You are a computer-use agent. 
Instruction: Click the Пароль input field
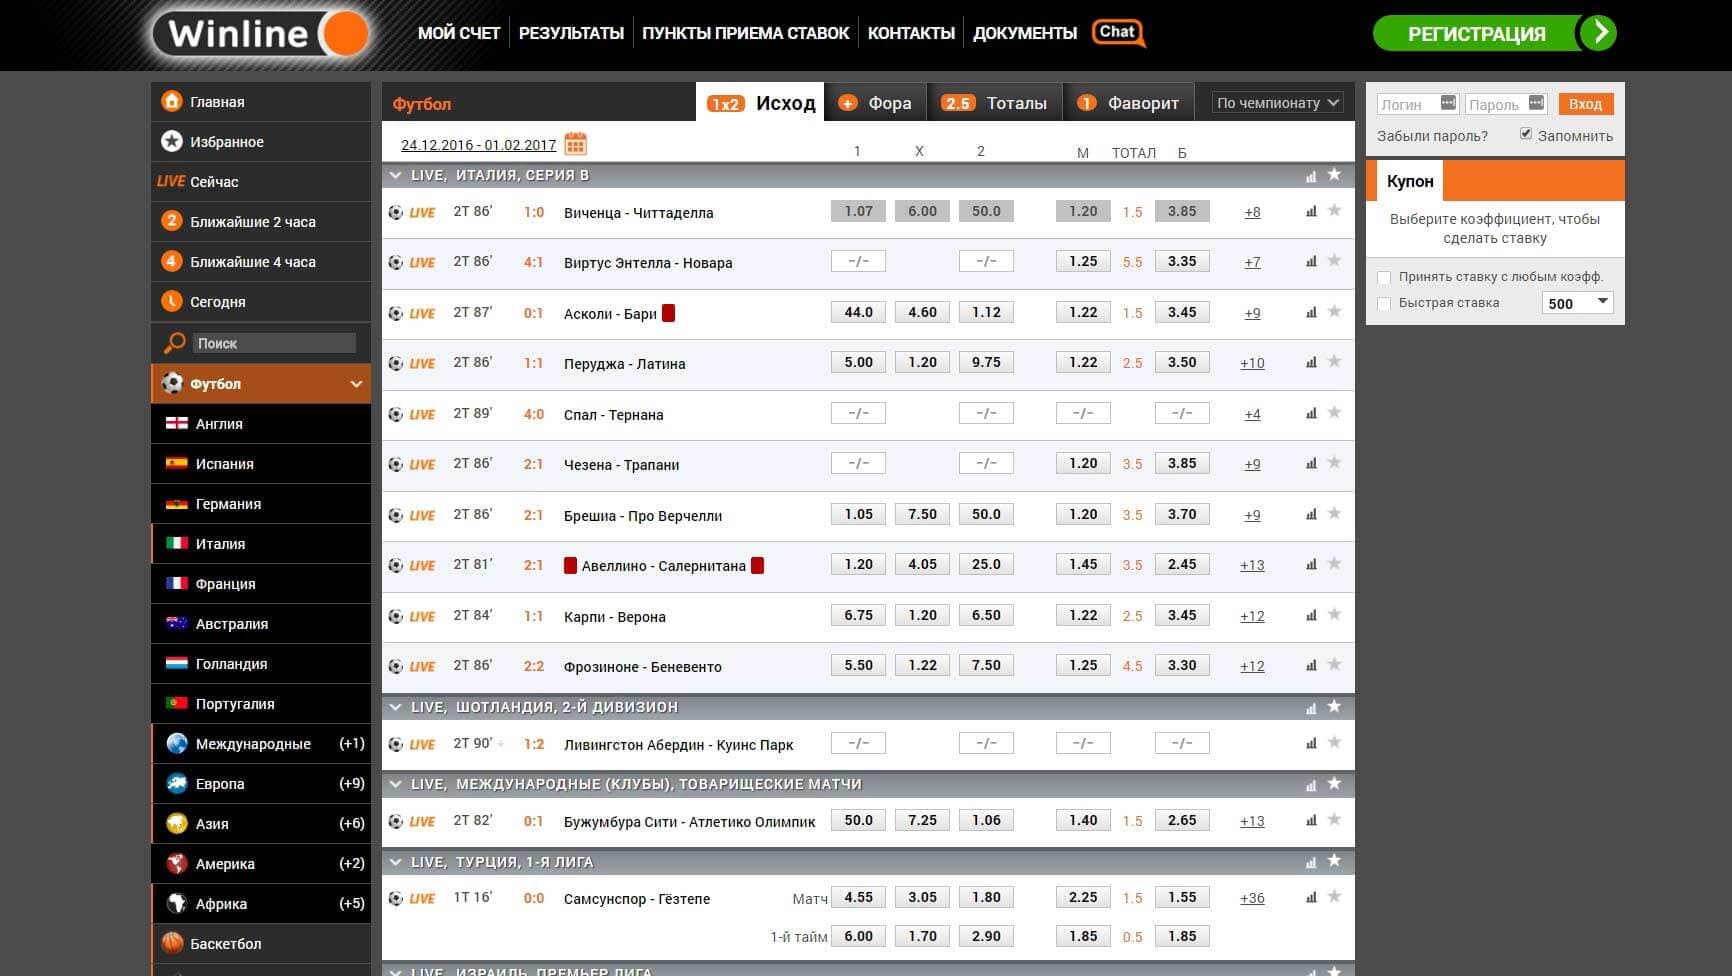pos(1506,103)
